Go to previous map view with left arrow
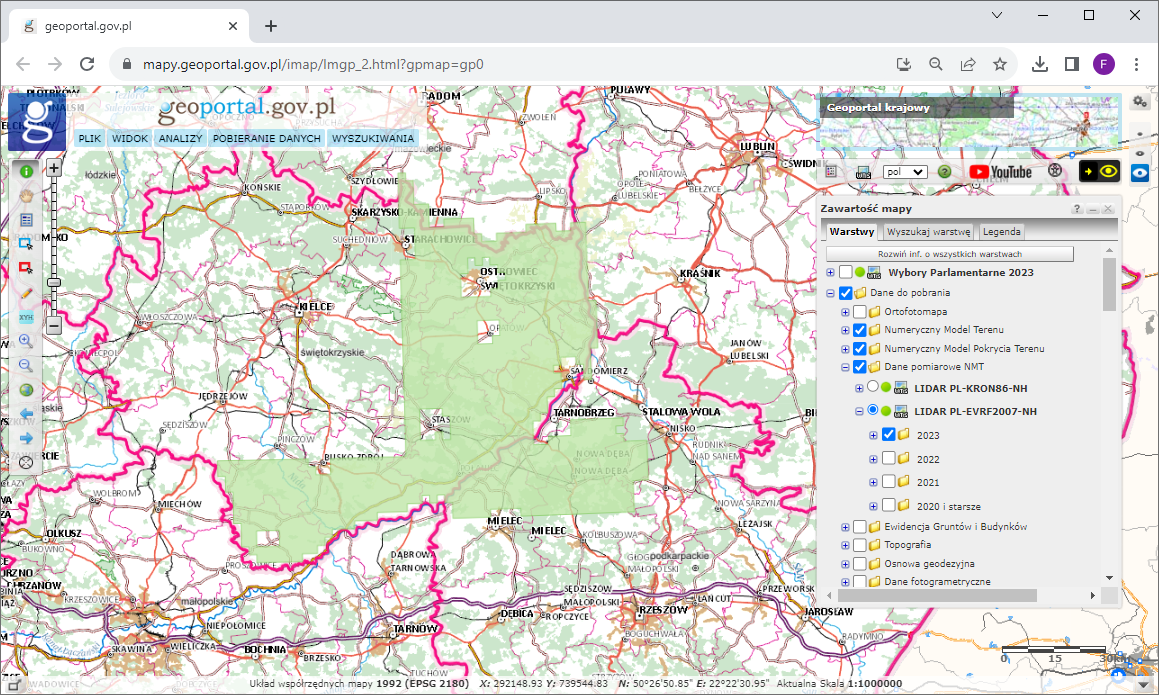The image size is (1159, 695). pyautogui.click(x=26, y=413)
